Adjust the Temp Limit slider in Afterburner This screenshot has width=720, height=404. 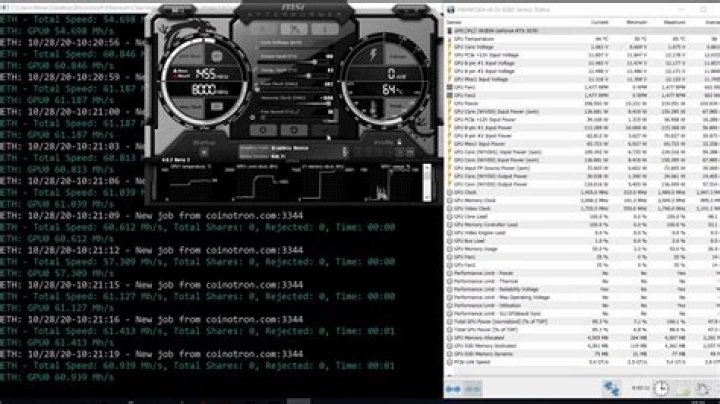click(x=292, y=76)
